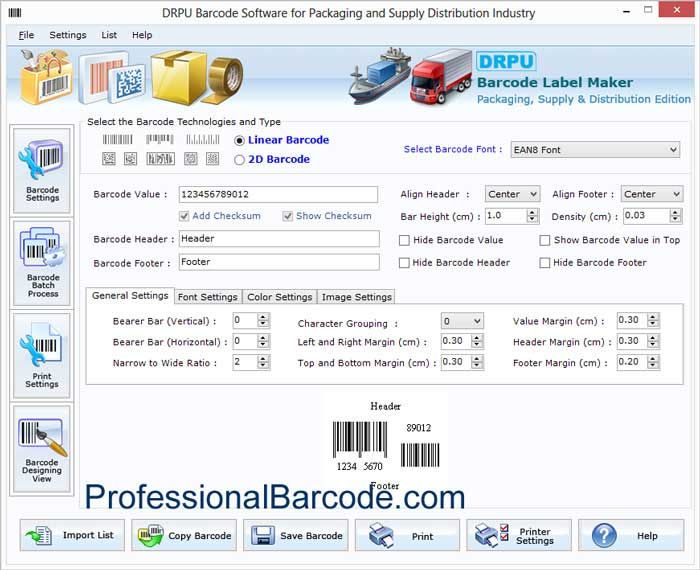The image size is (700, 570).
Task: Increase the Bar Height spinner value
Action: pyautogui.click(x=531, y=212)
